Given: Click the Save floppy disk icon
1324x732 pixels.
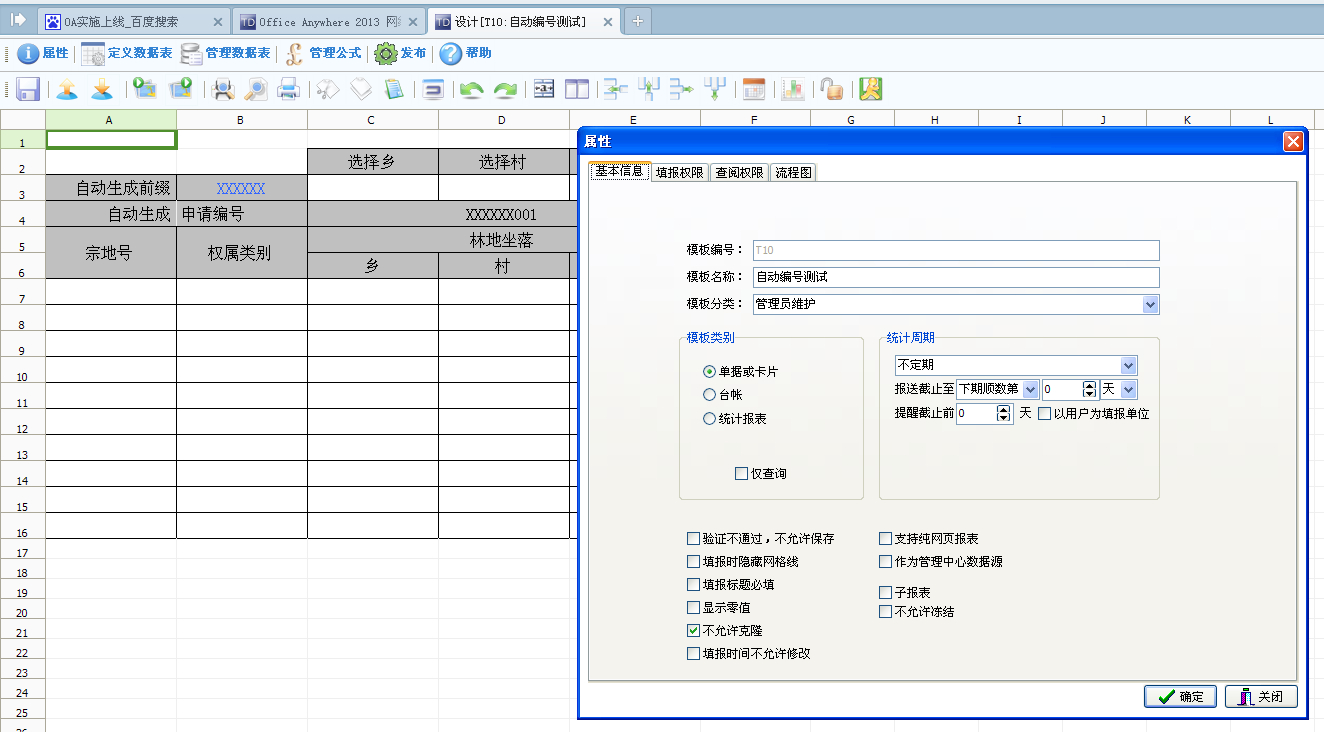Looking at the screenshot, I should point(28,89).
